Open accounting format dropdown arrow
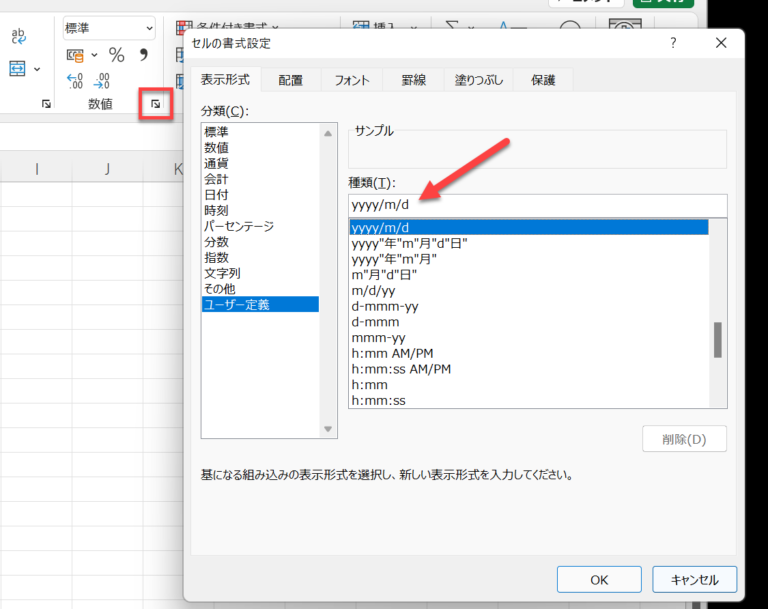The width and height of the screenshot is (768, 609). pyautogui.click(x=95, y=55)
